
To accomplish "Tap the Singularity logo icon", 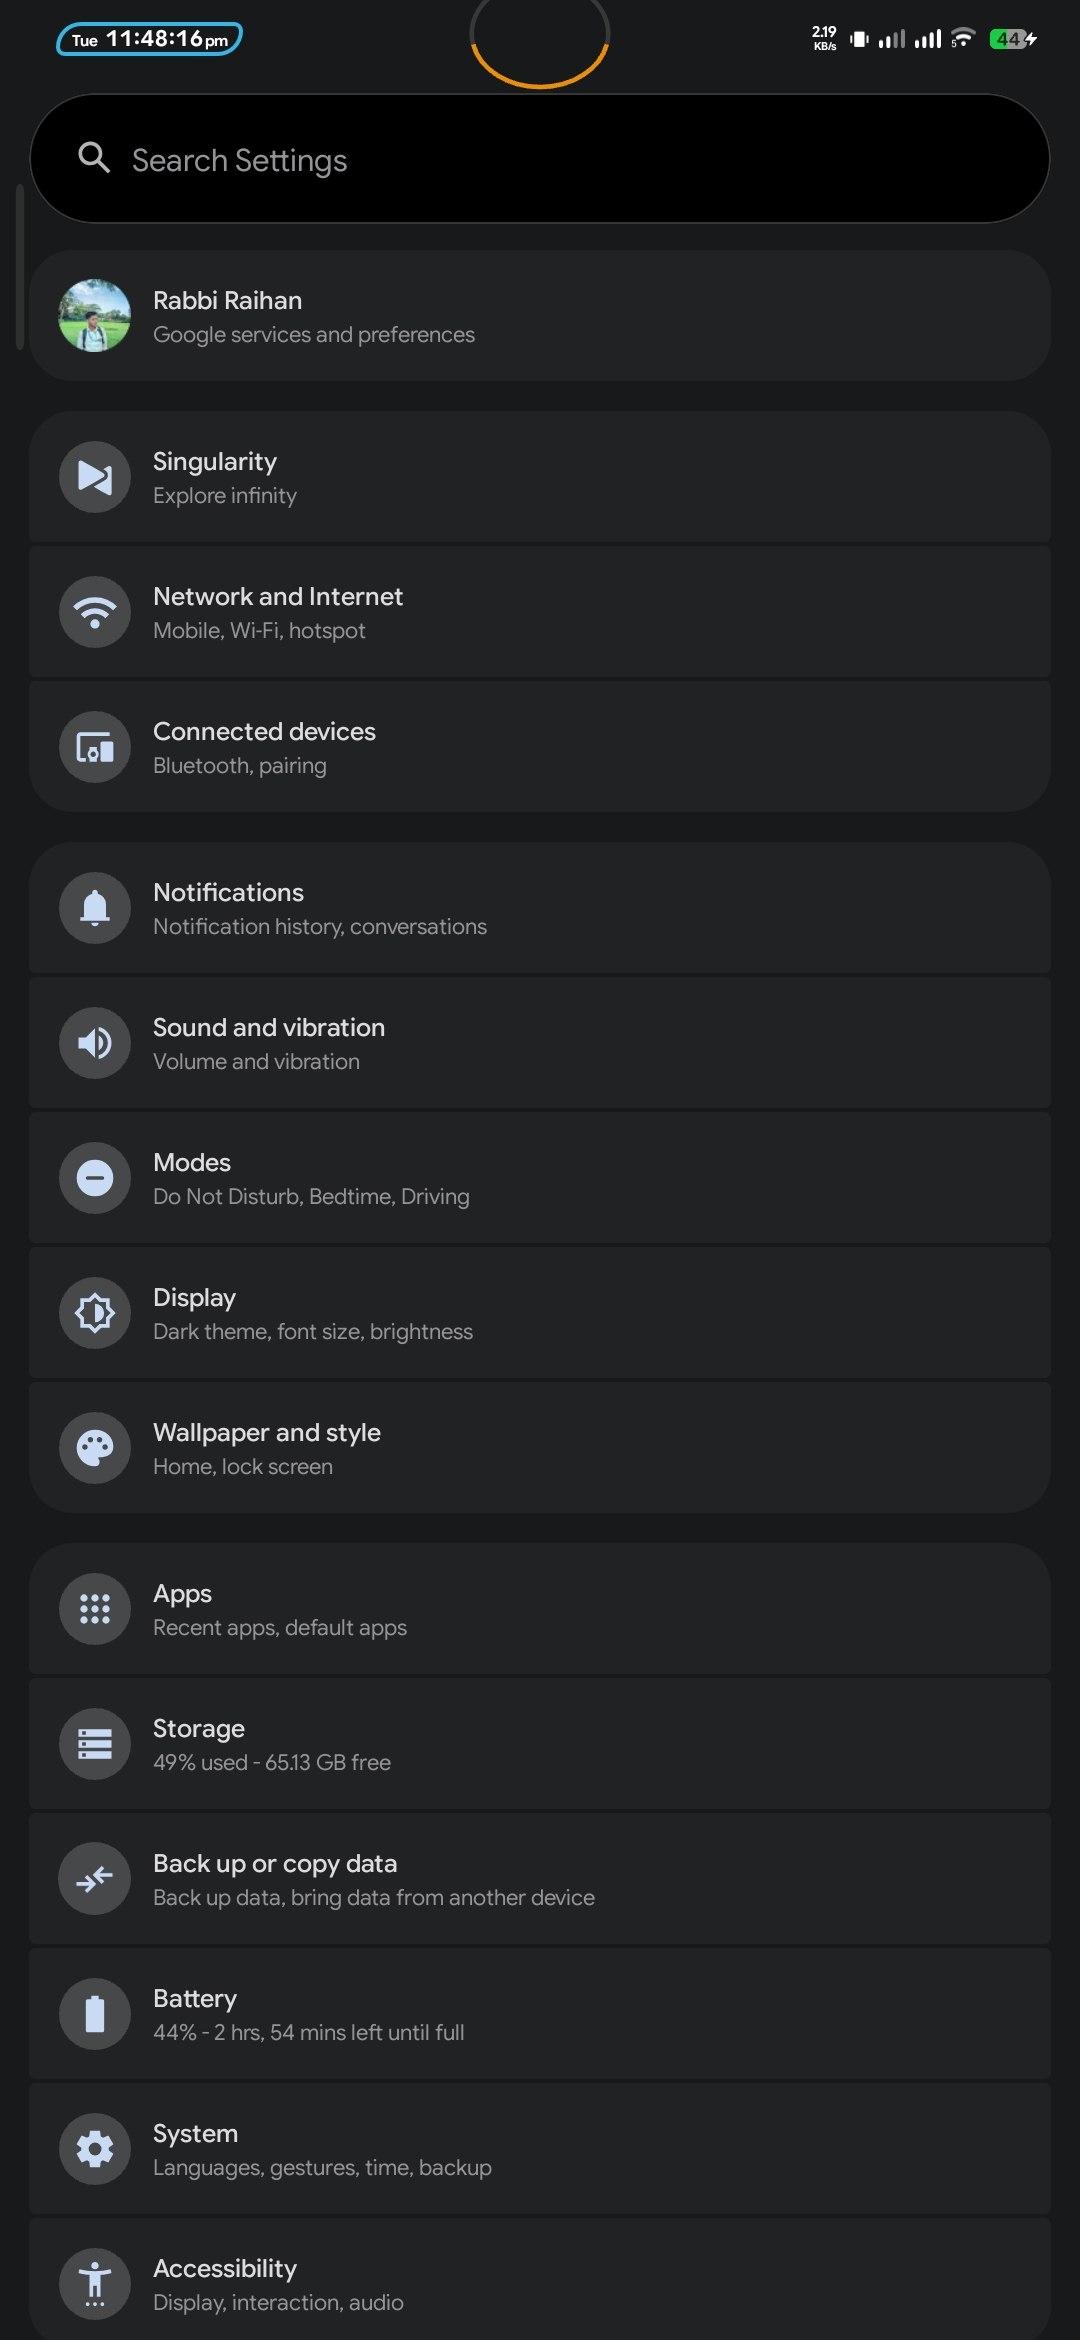I will 95,477.
